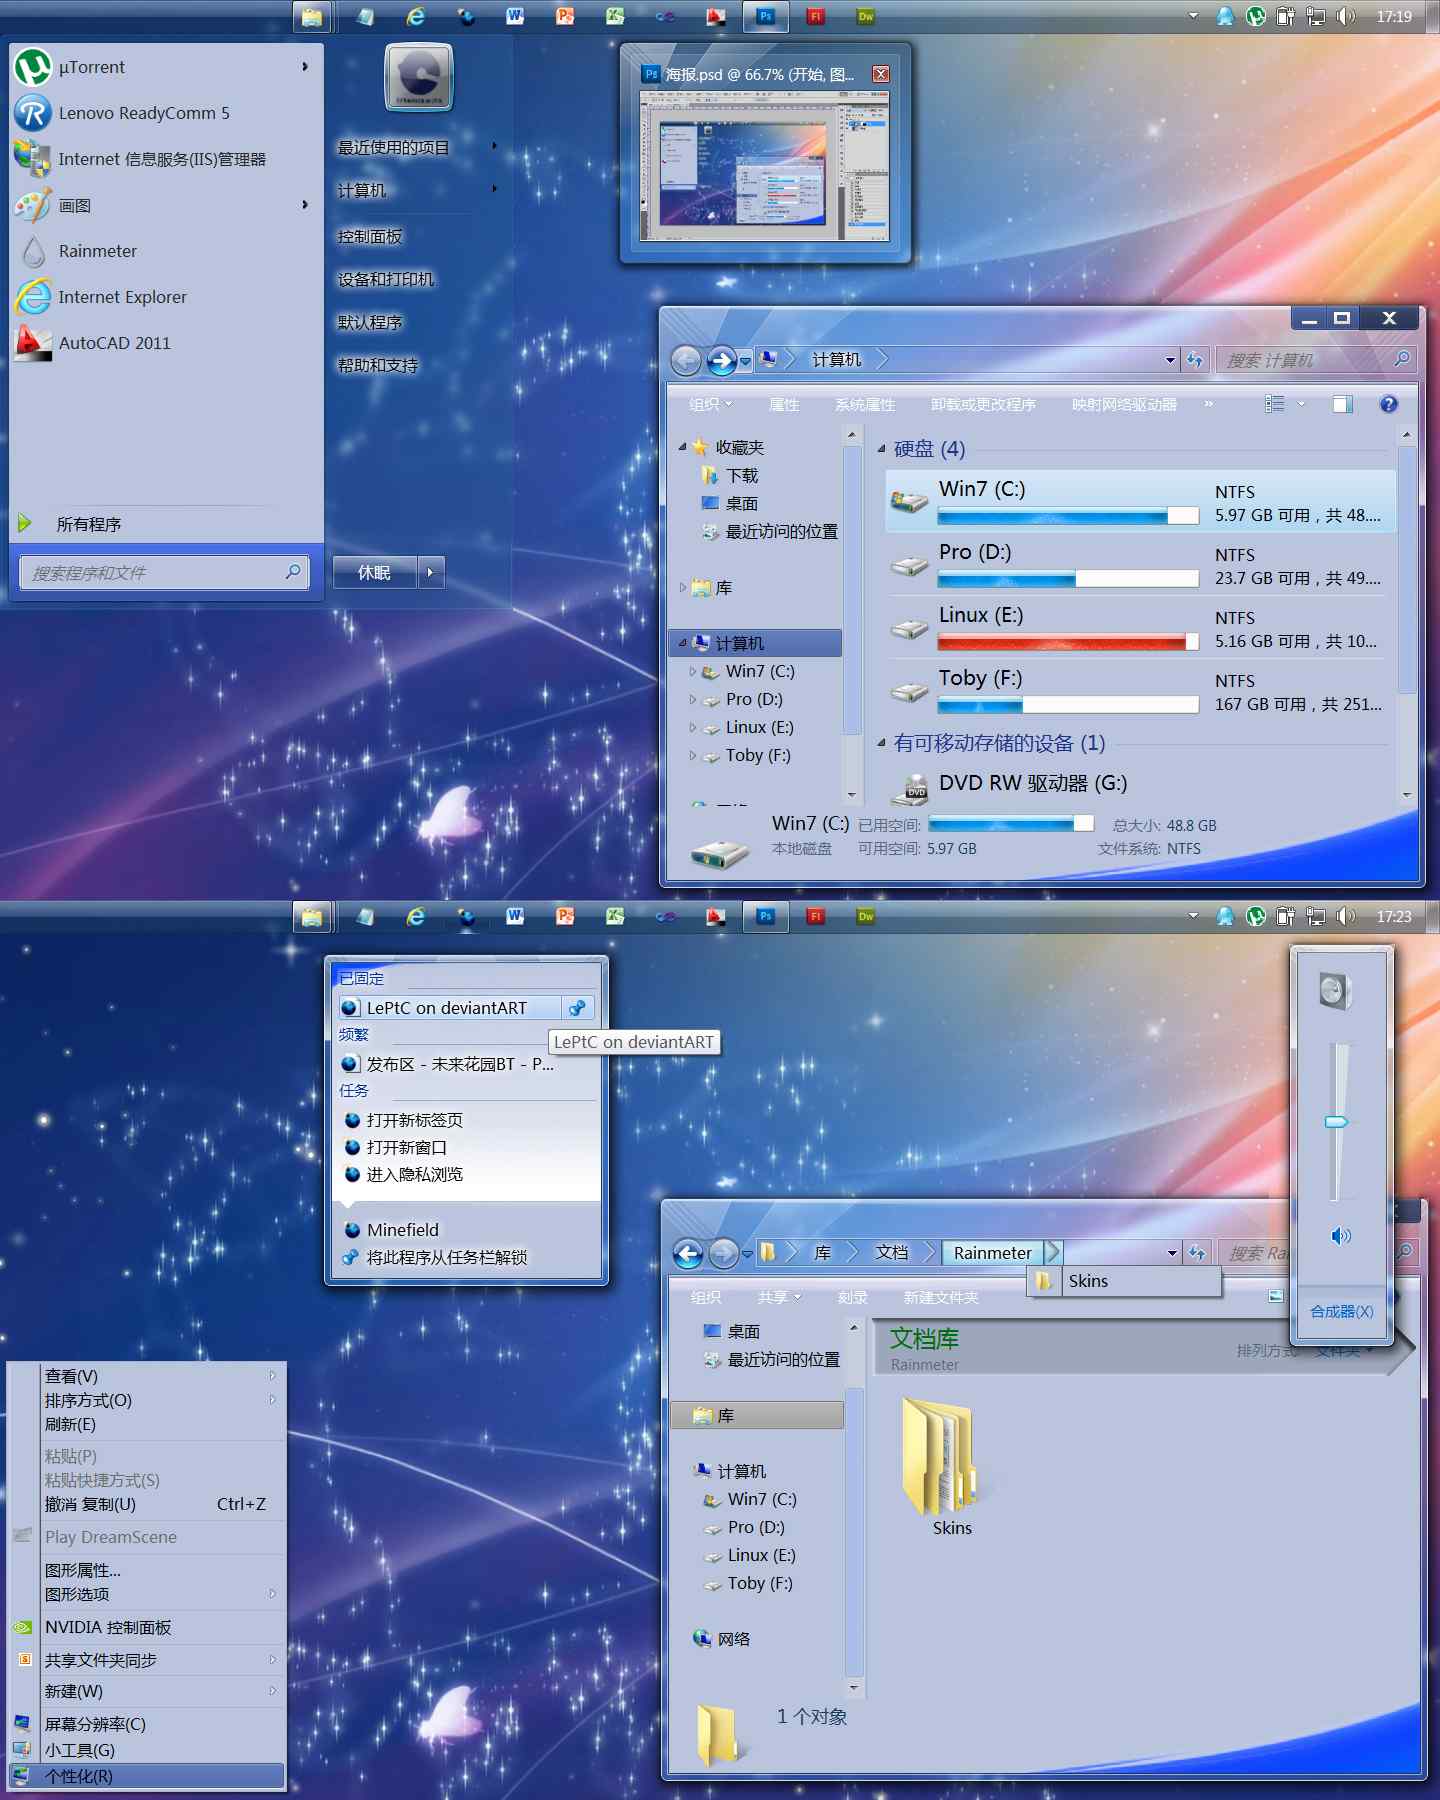Screen dimensions: 1440x1800
Task: Open PowerPoint from the 17:23 taskbar
Action: (565, 916)
